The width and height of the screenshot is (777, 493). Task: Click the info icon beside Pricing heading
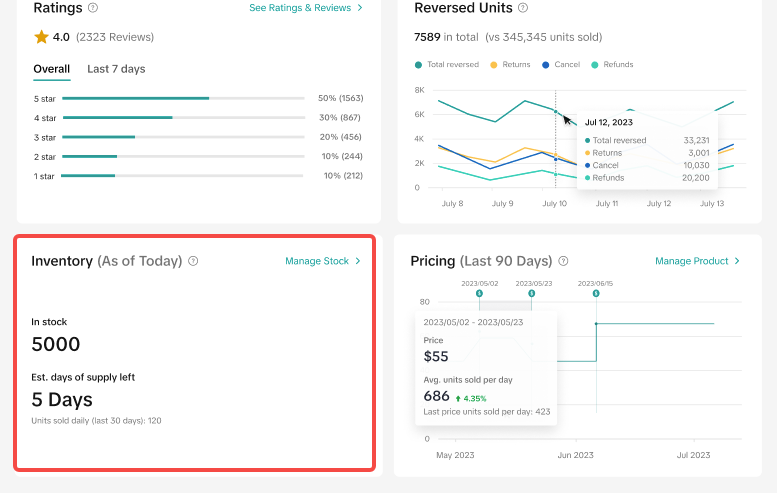tap(564, 261)
